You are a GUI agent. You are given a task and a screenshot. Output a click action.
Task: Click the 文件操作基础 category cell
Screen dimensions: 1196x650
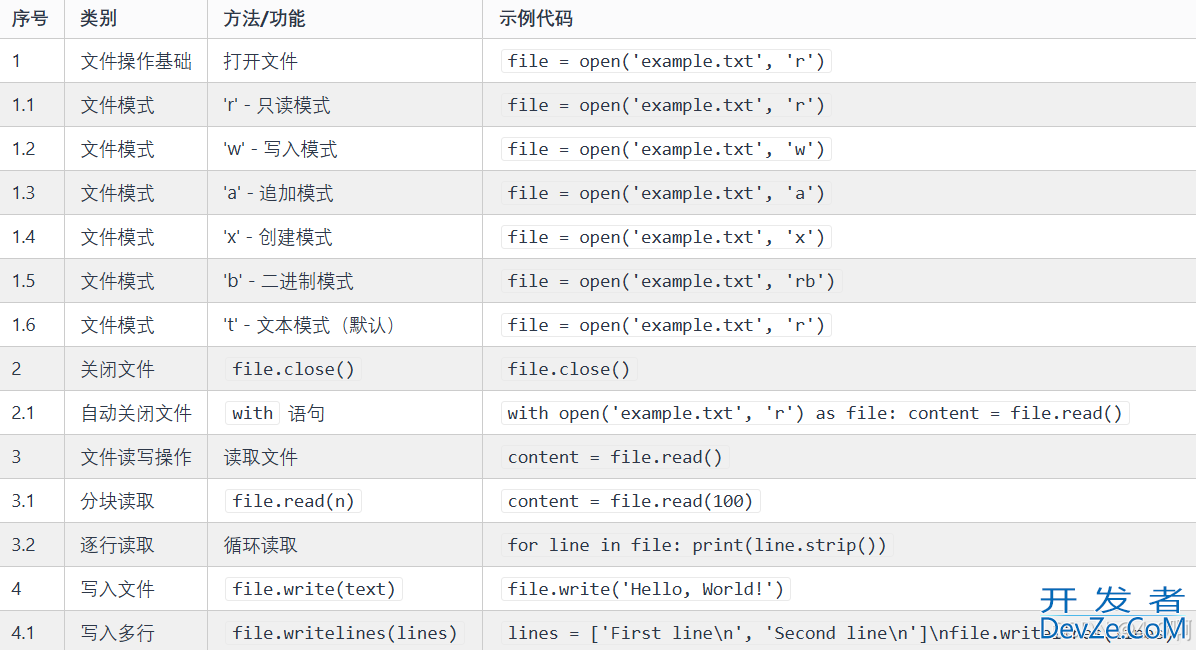pos(136,61)
